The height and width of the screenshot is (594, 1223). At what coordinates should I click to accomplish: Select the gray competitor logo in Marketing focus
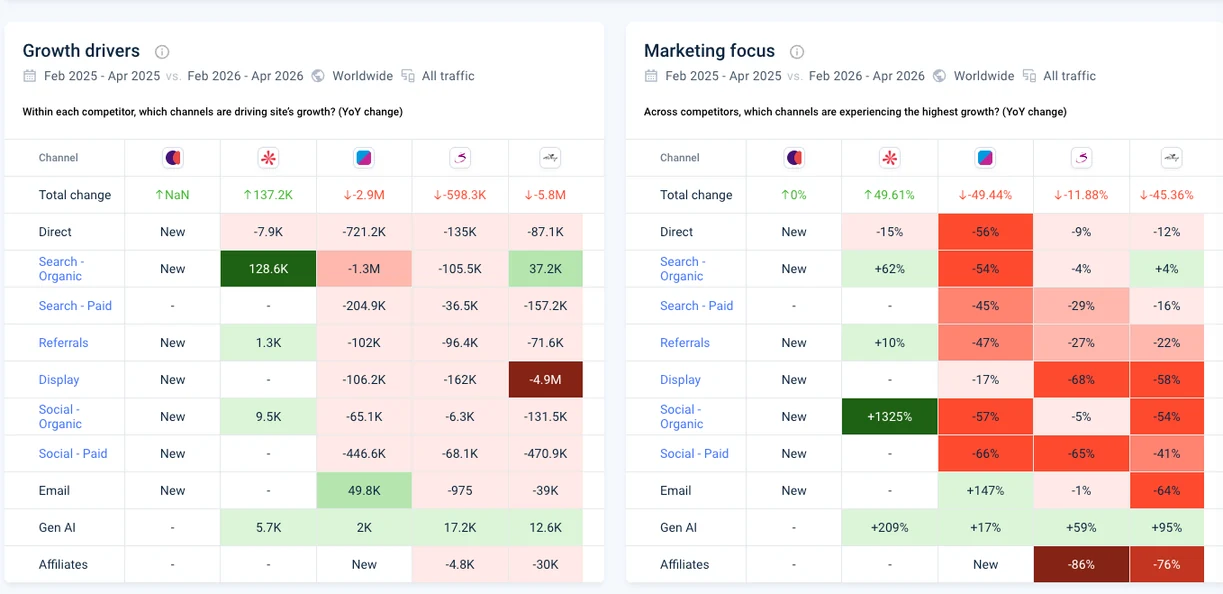[x=1172, y=157]
